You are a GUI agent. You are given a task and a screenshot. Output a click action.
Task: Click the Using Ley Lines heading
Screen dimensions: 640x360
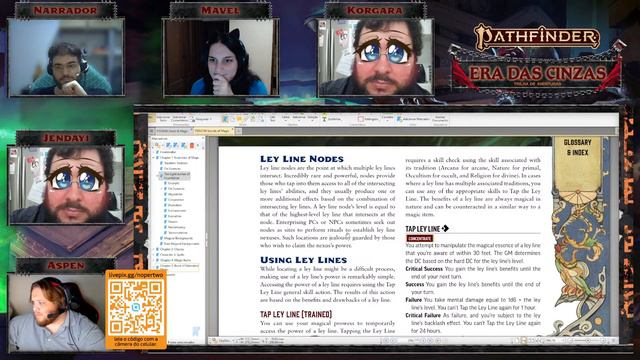tap(303, 260)
